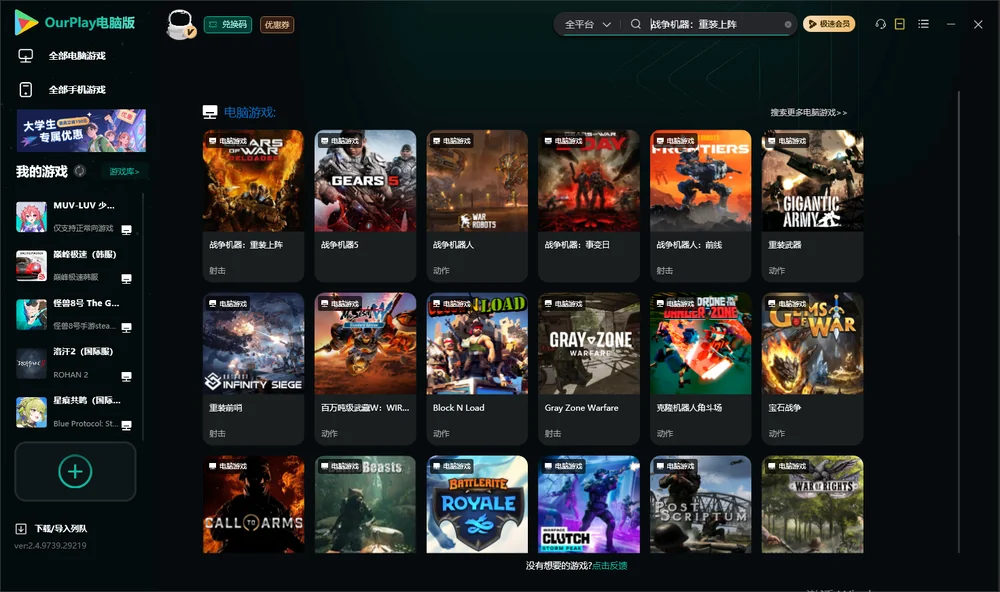Image resolution: width=1000 pixels, height=592 pixels.
Task: Clear the search text with x icon
Action: pyautogui.click(x=788, y=25)
